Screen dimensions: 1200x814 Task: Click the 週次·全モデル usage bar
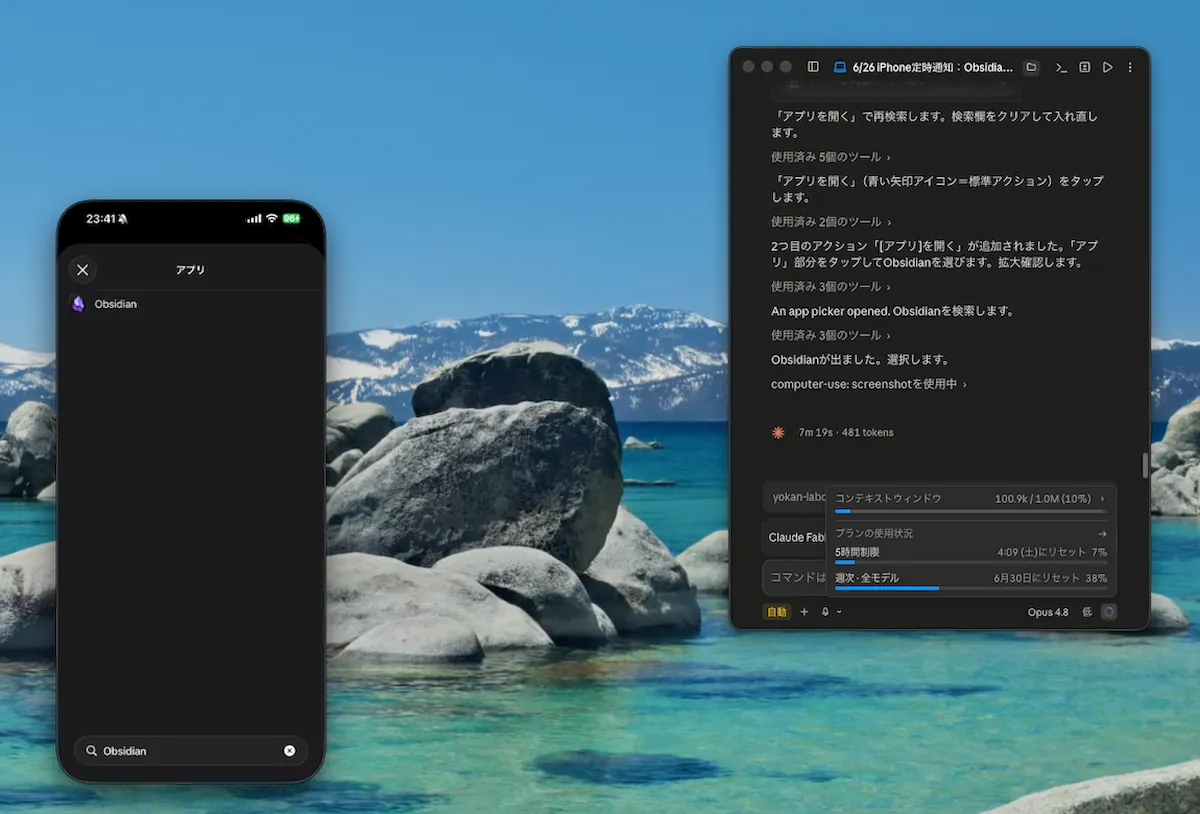pos(970,588)
